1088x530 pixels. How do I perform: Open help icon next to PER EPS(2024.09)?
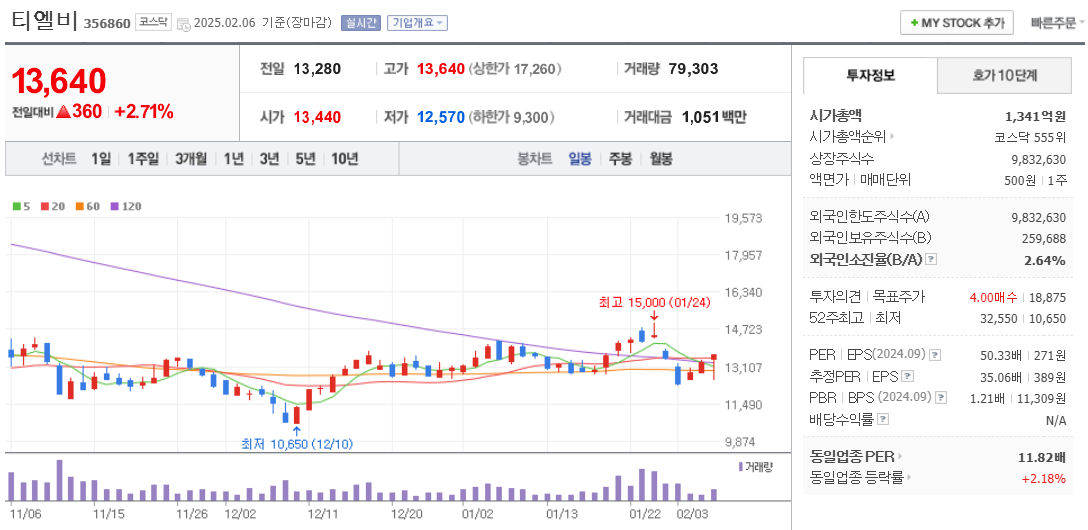coord(935,354)
